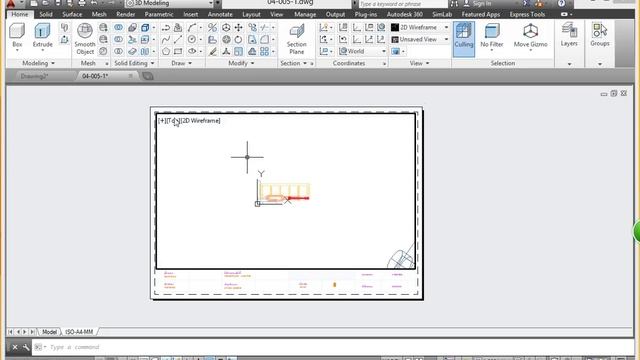Expand the Draw panel
This screenshot has height=360, width=640.
click(182, 63)
